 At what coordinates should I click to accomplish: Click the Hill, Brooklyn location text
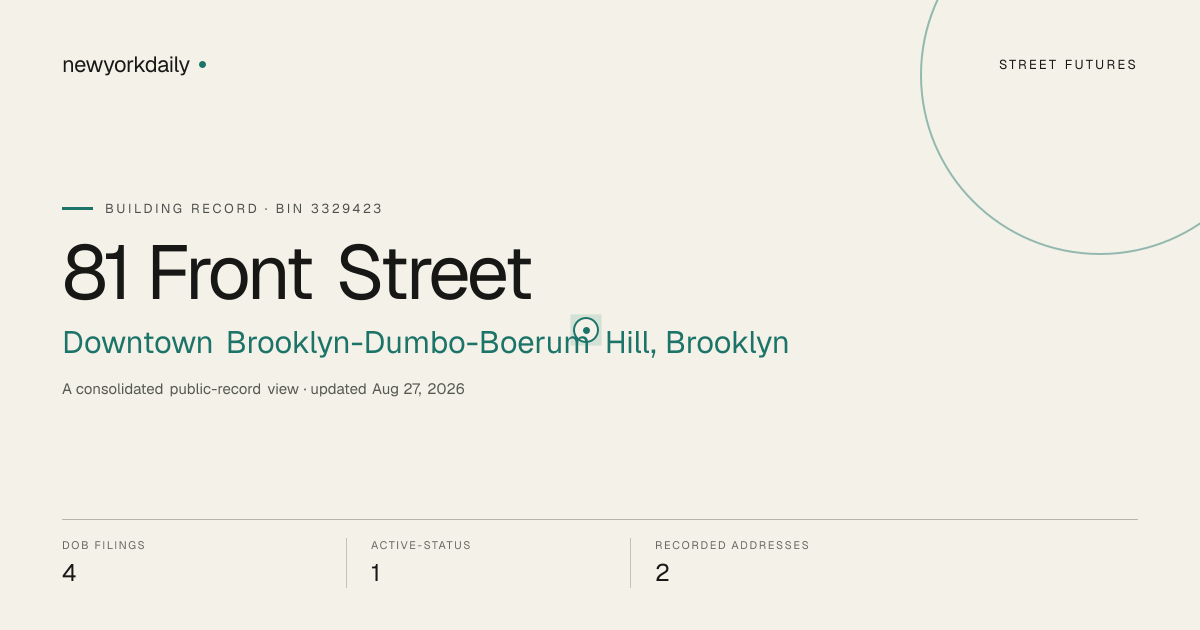tap(697, 343)
